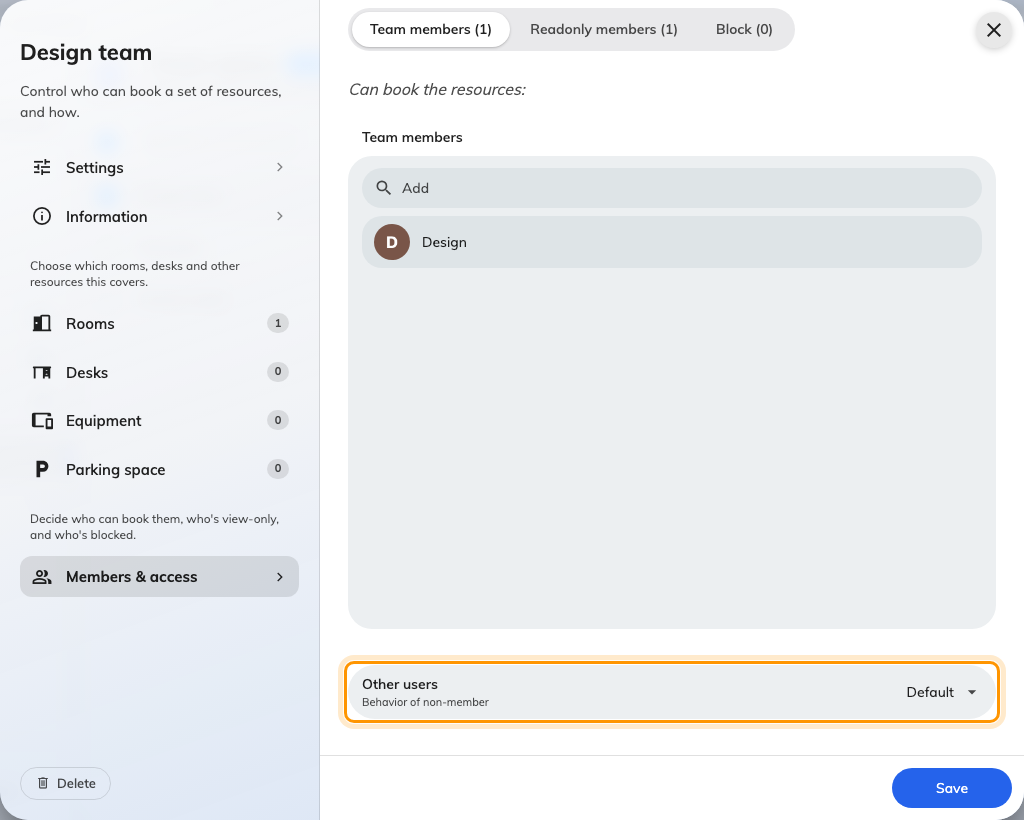This screenshot has height=820, width=1024.
Task: Click the Settings sliders icon
Action: 42,168
